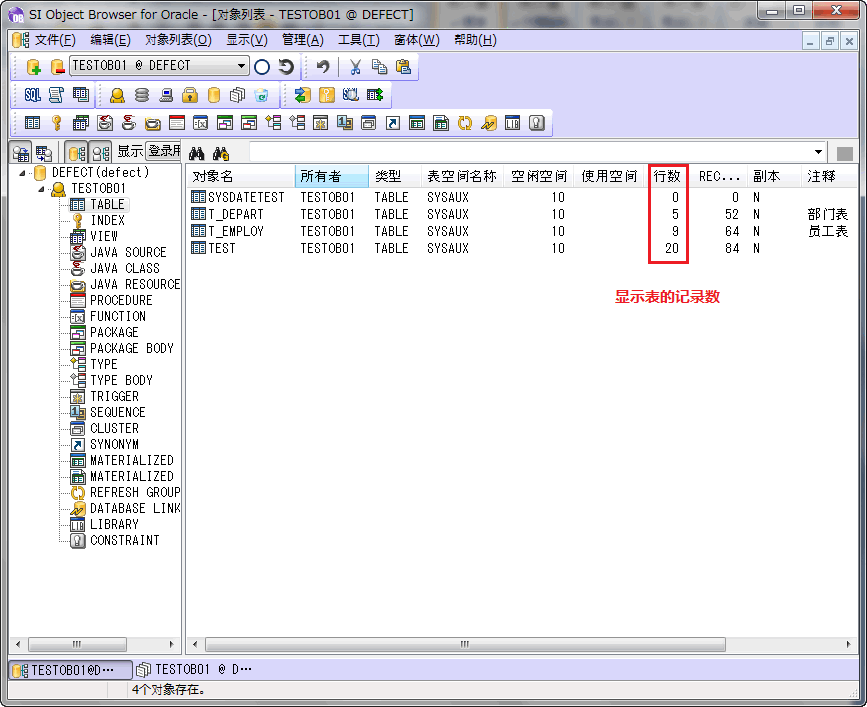Select the T_EMPLOY table row

tap(521, 231)
